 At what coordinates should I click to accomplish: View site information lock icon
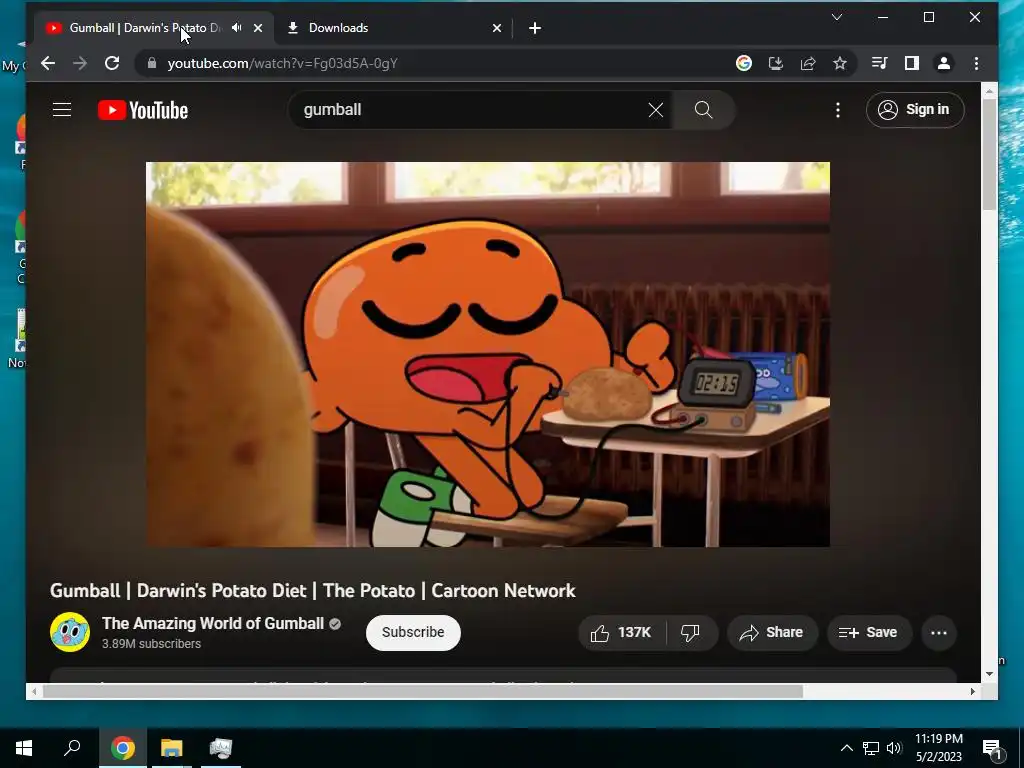click(152, 63)
